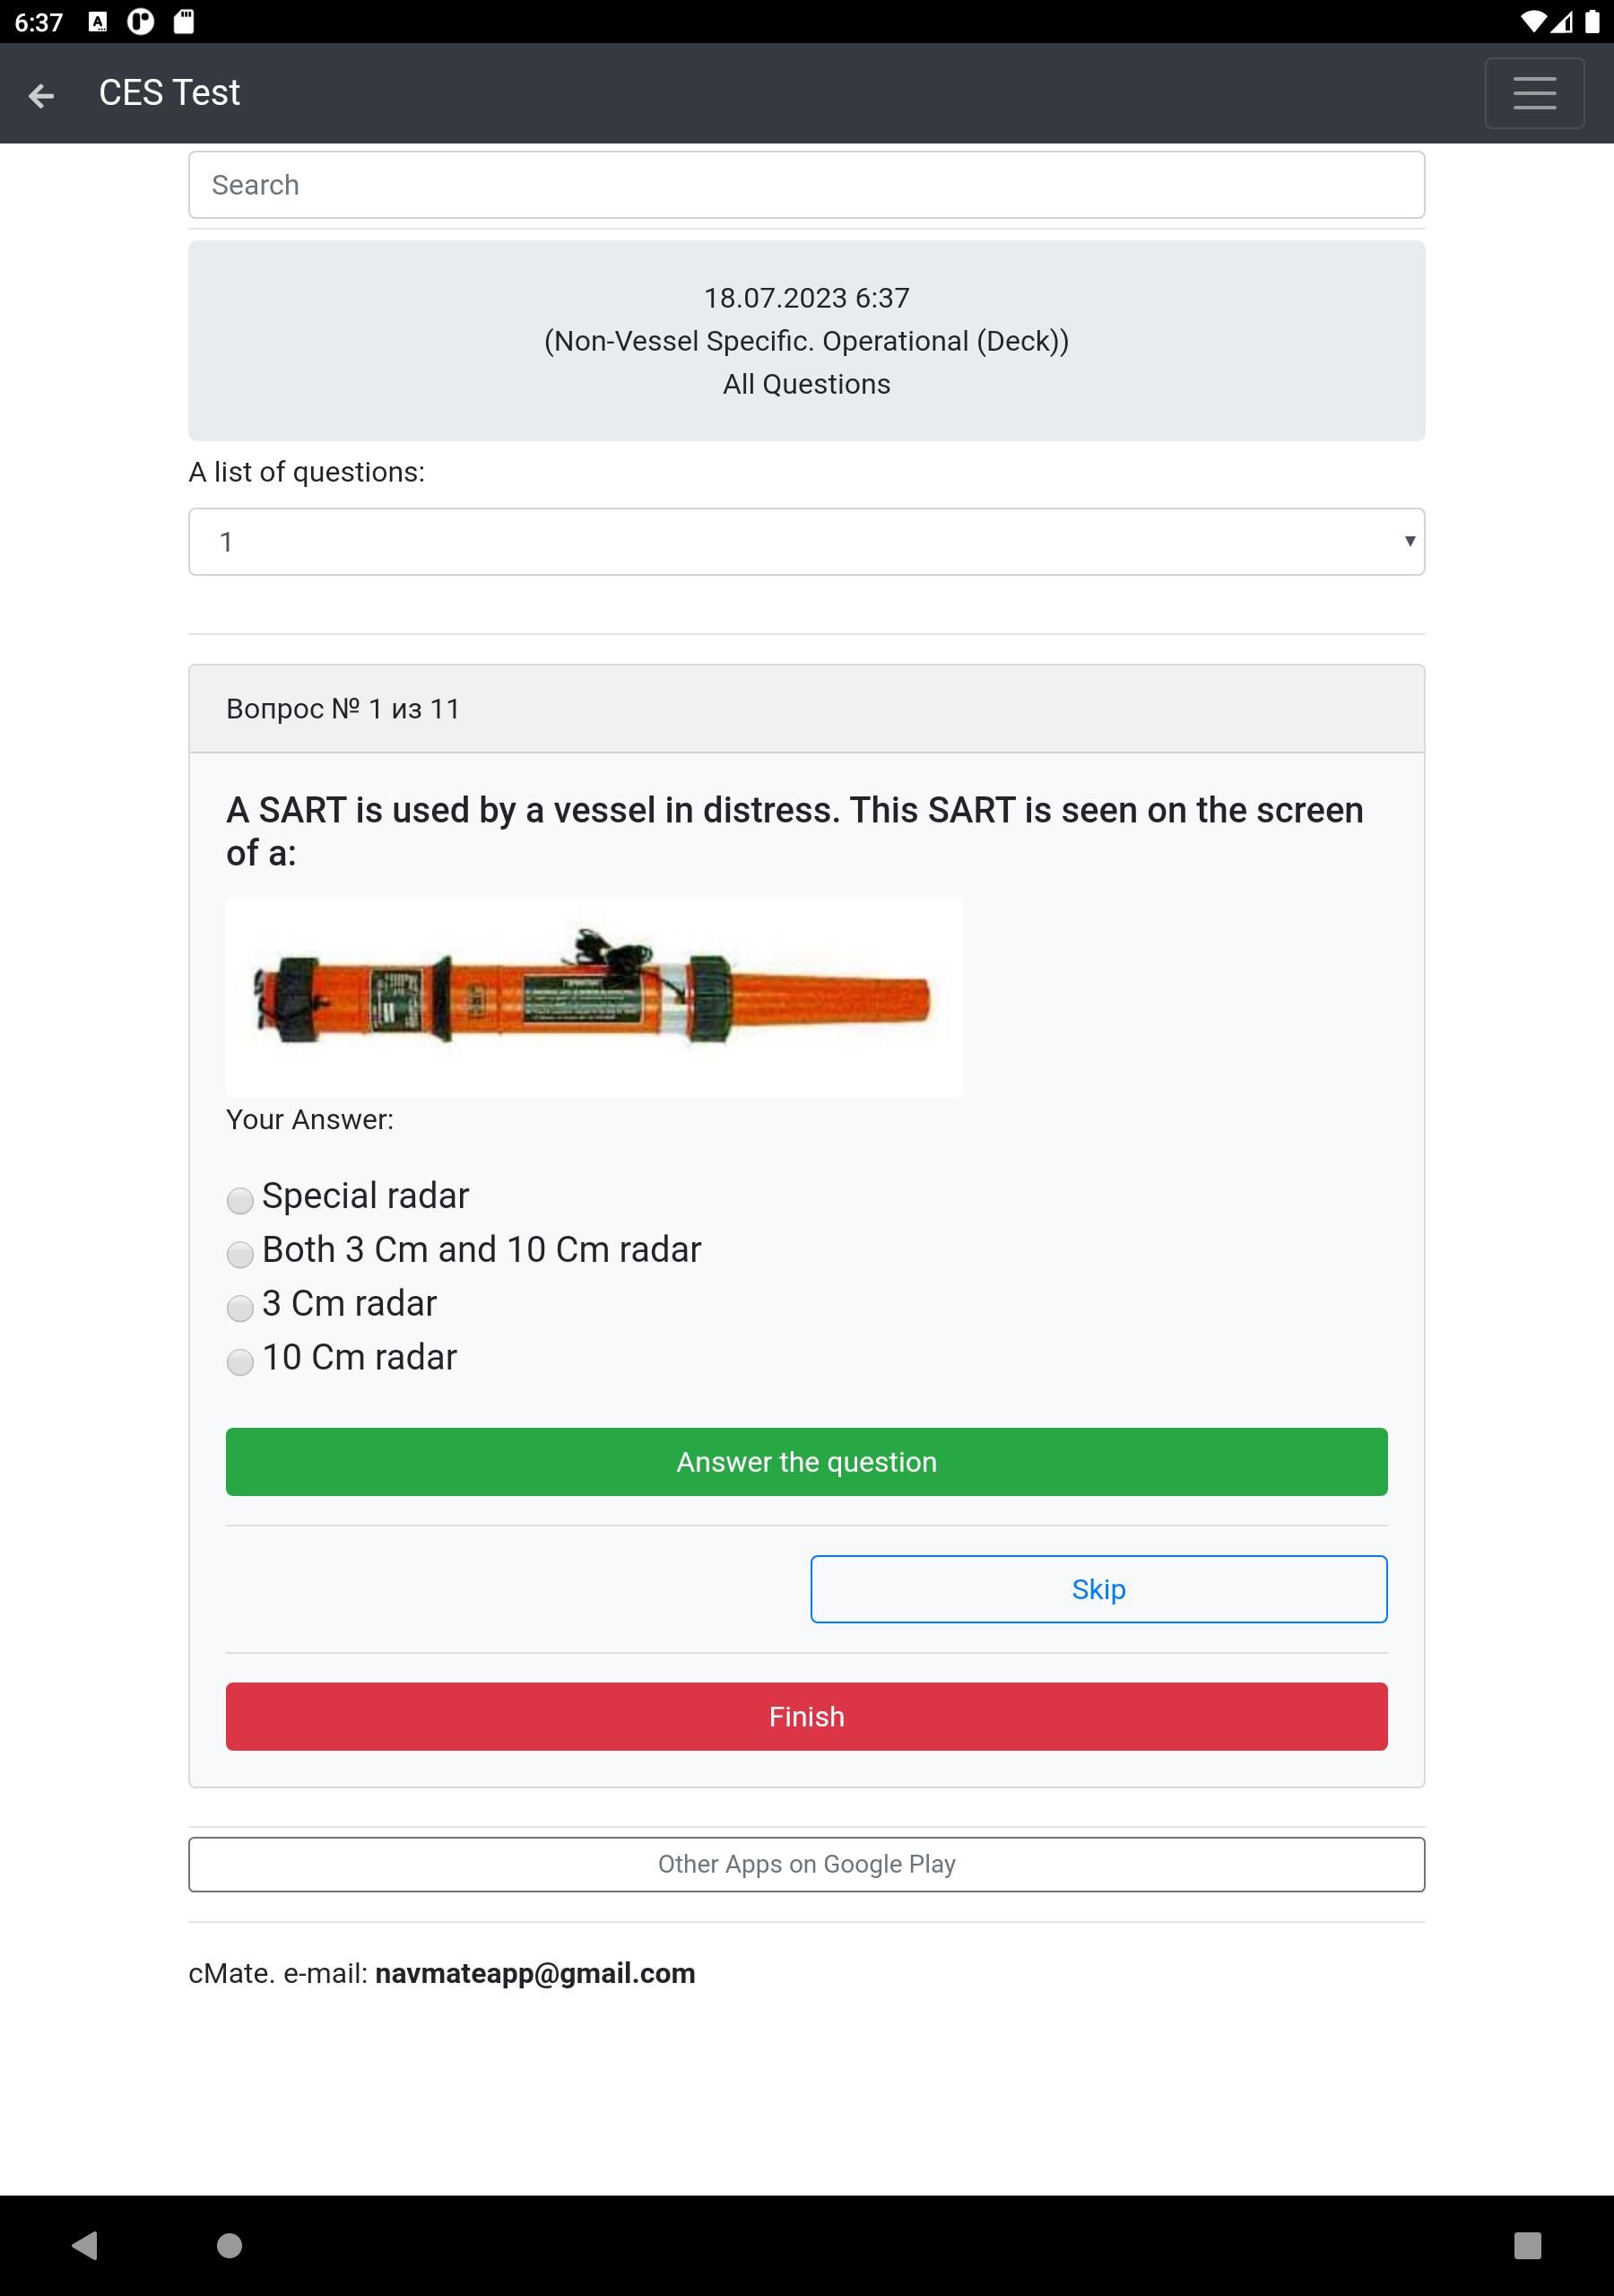Tap the Wi-Fi status icon
Screen dimensions: 1614x2296
click(x=1532, y=21)
